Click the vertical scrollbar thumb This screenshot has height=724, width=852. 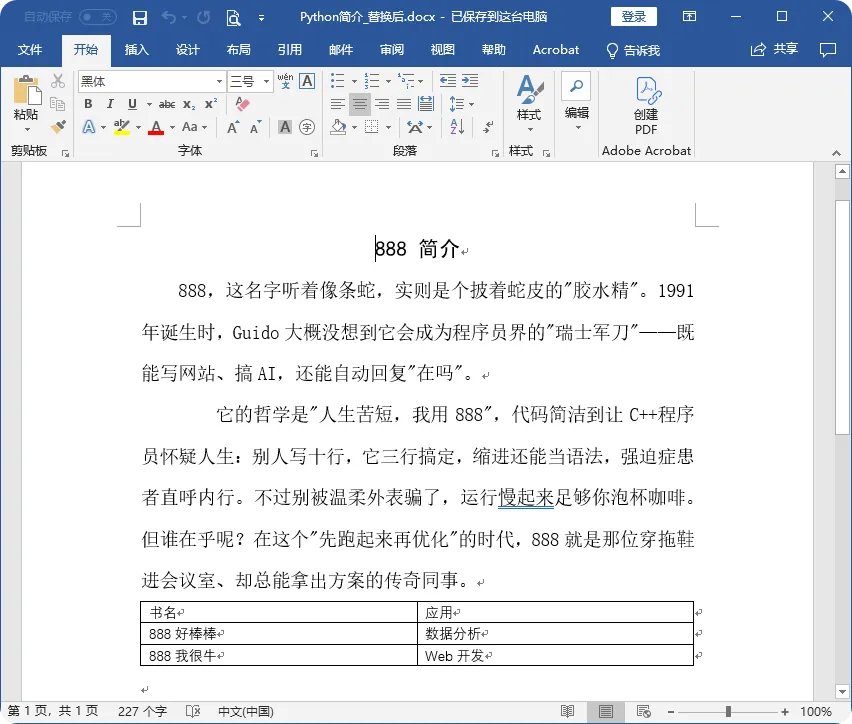[842, 317]
